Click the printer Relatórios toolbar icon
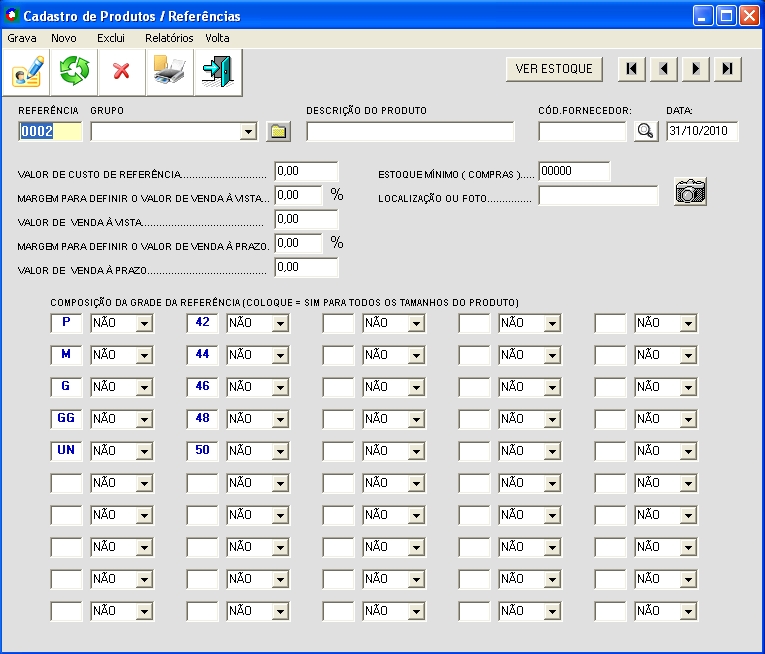765x654 pixels. 170,72
